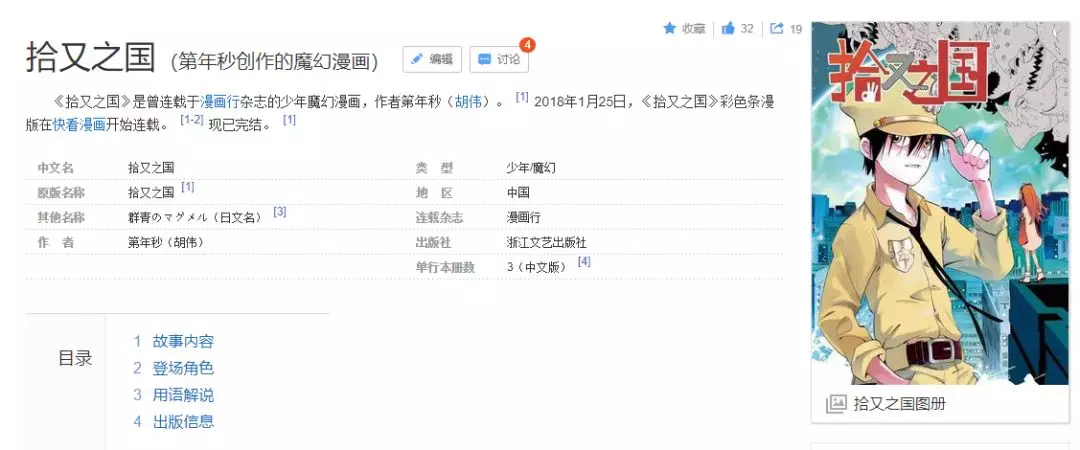The width and height of the screenshot is (1080, 450).
Task: Click reference [1] after 现已完结
Action: coord(289,120)
